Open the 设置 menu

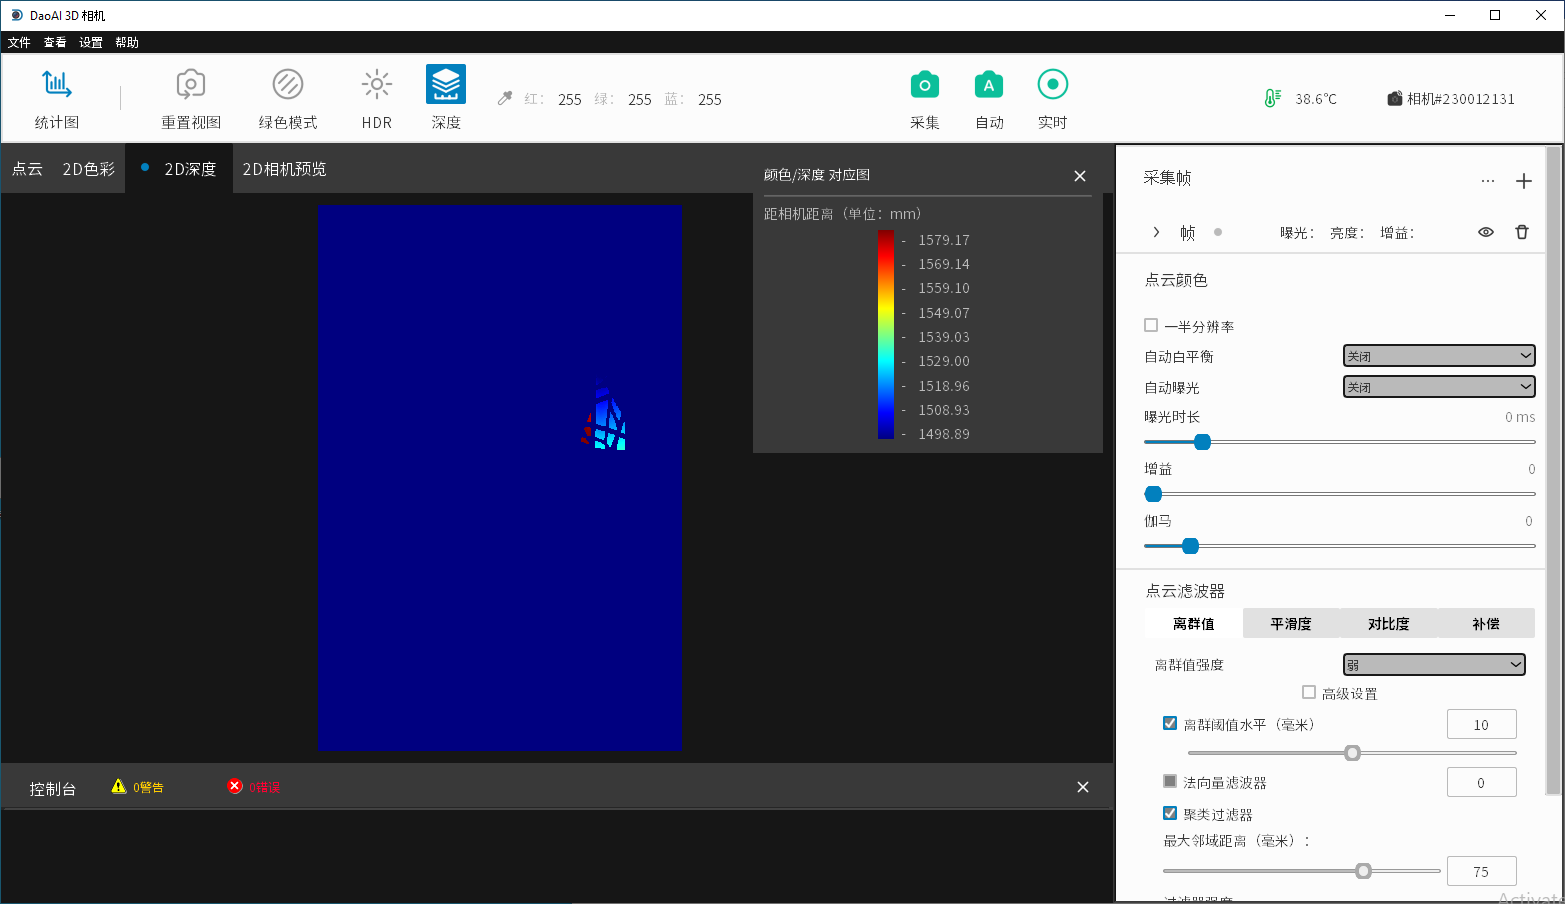91,42
